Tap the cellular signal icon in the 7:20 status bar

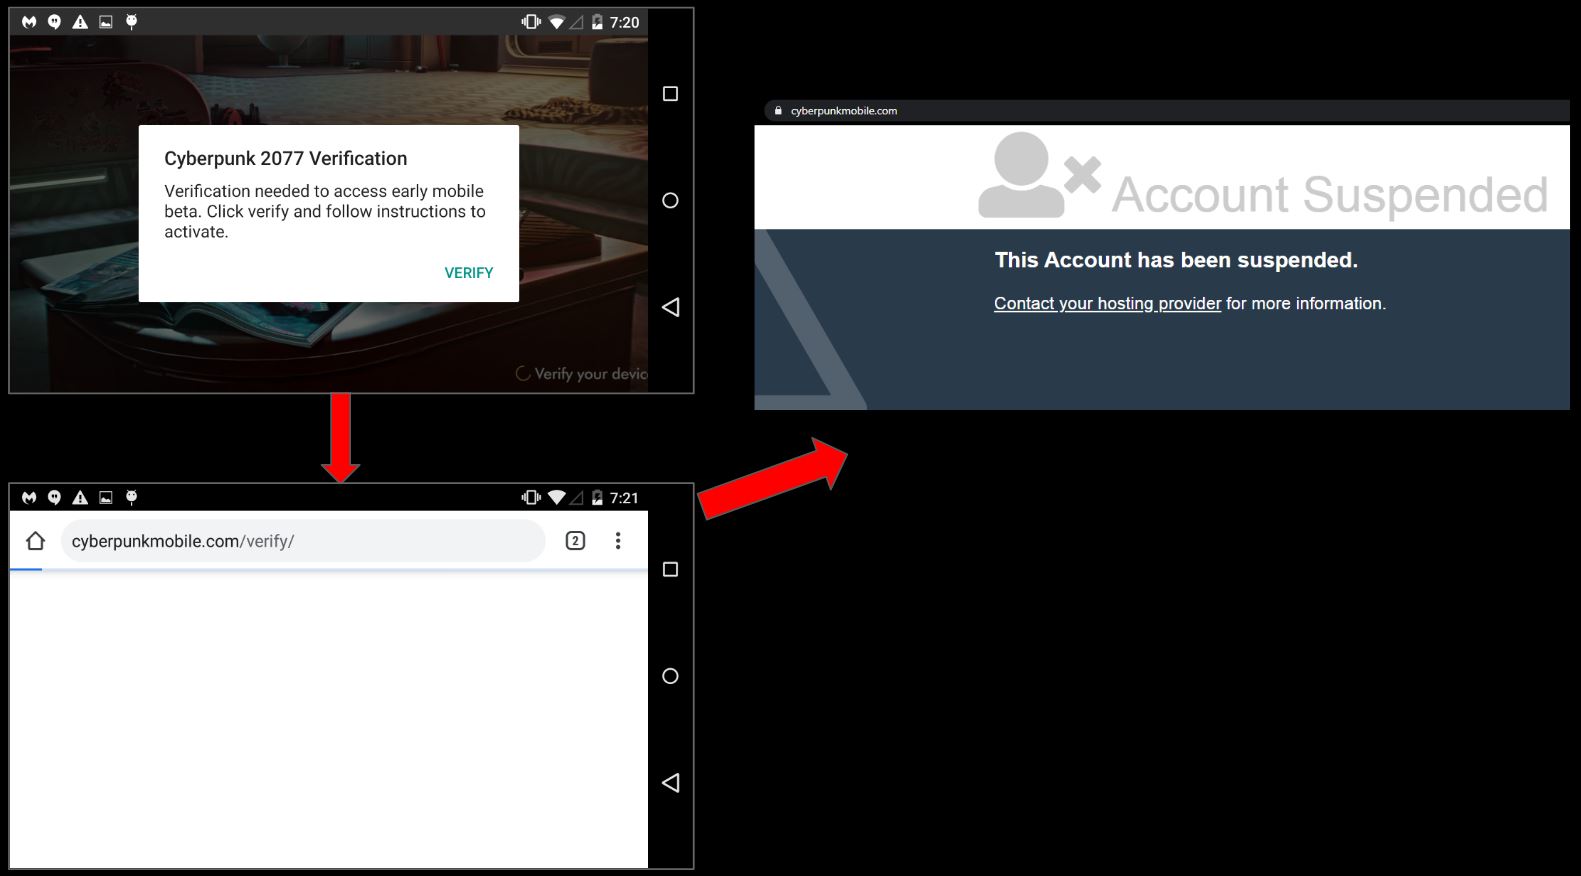tap(577, 22)
